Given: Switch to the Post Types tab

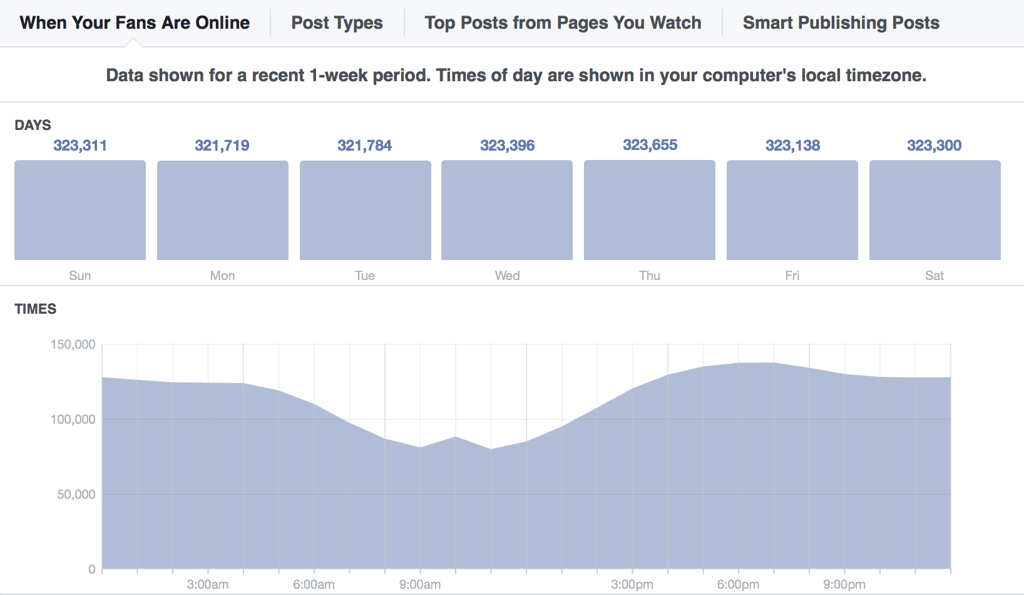Looking at the screenshot, I should [337, 23].
